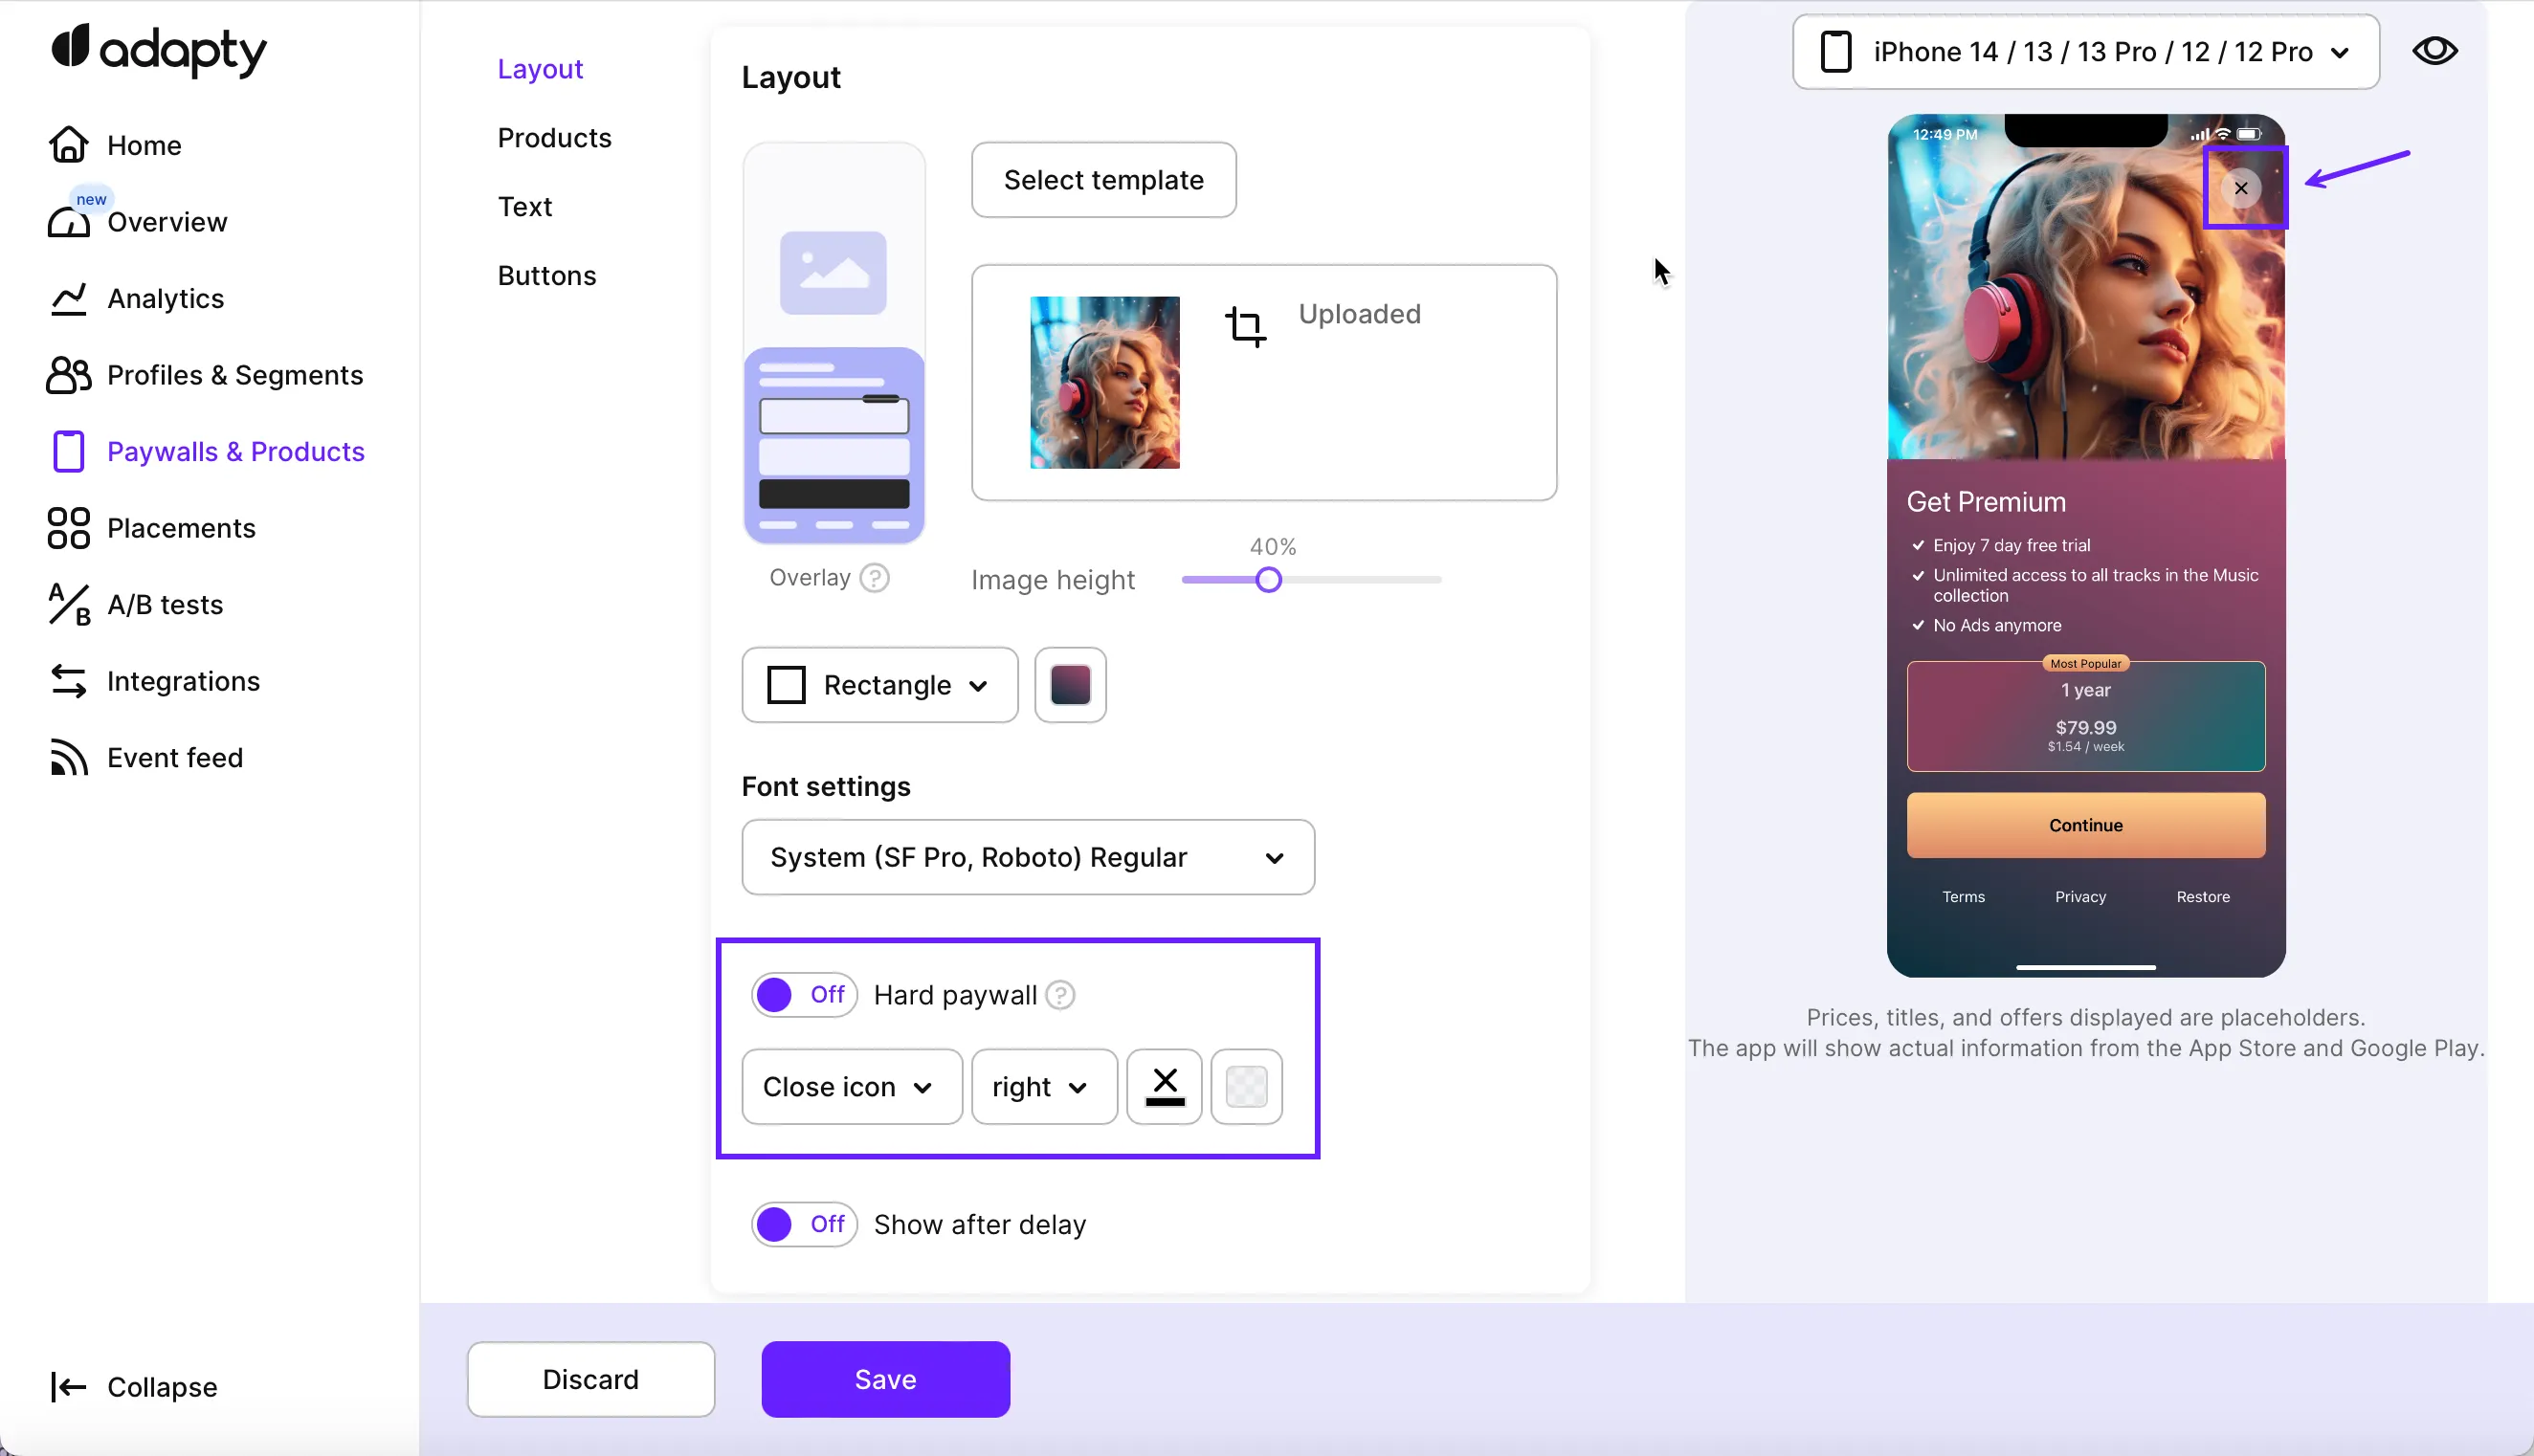
Task: Click the Event feed sidebar icon
Action: click(68, 758)
